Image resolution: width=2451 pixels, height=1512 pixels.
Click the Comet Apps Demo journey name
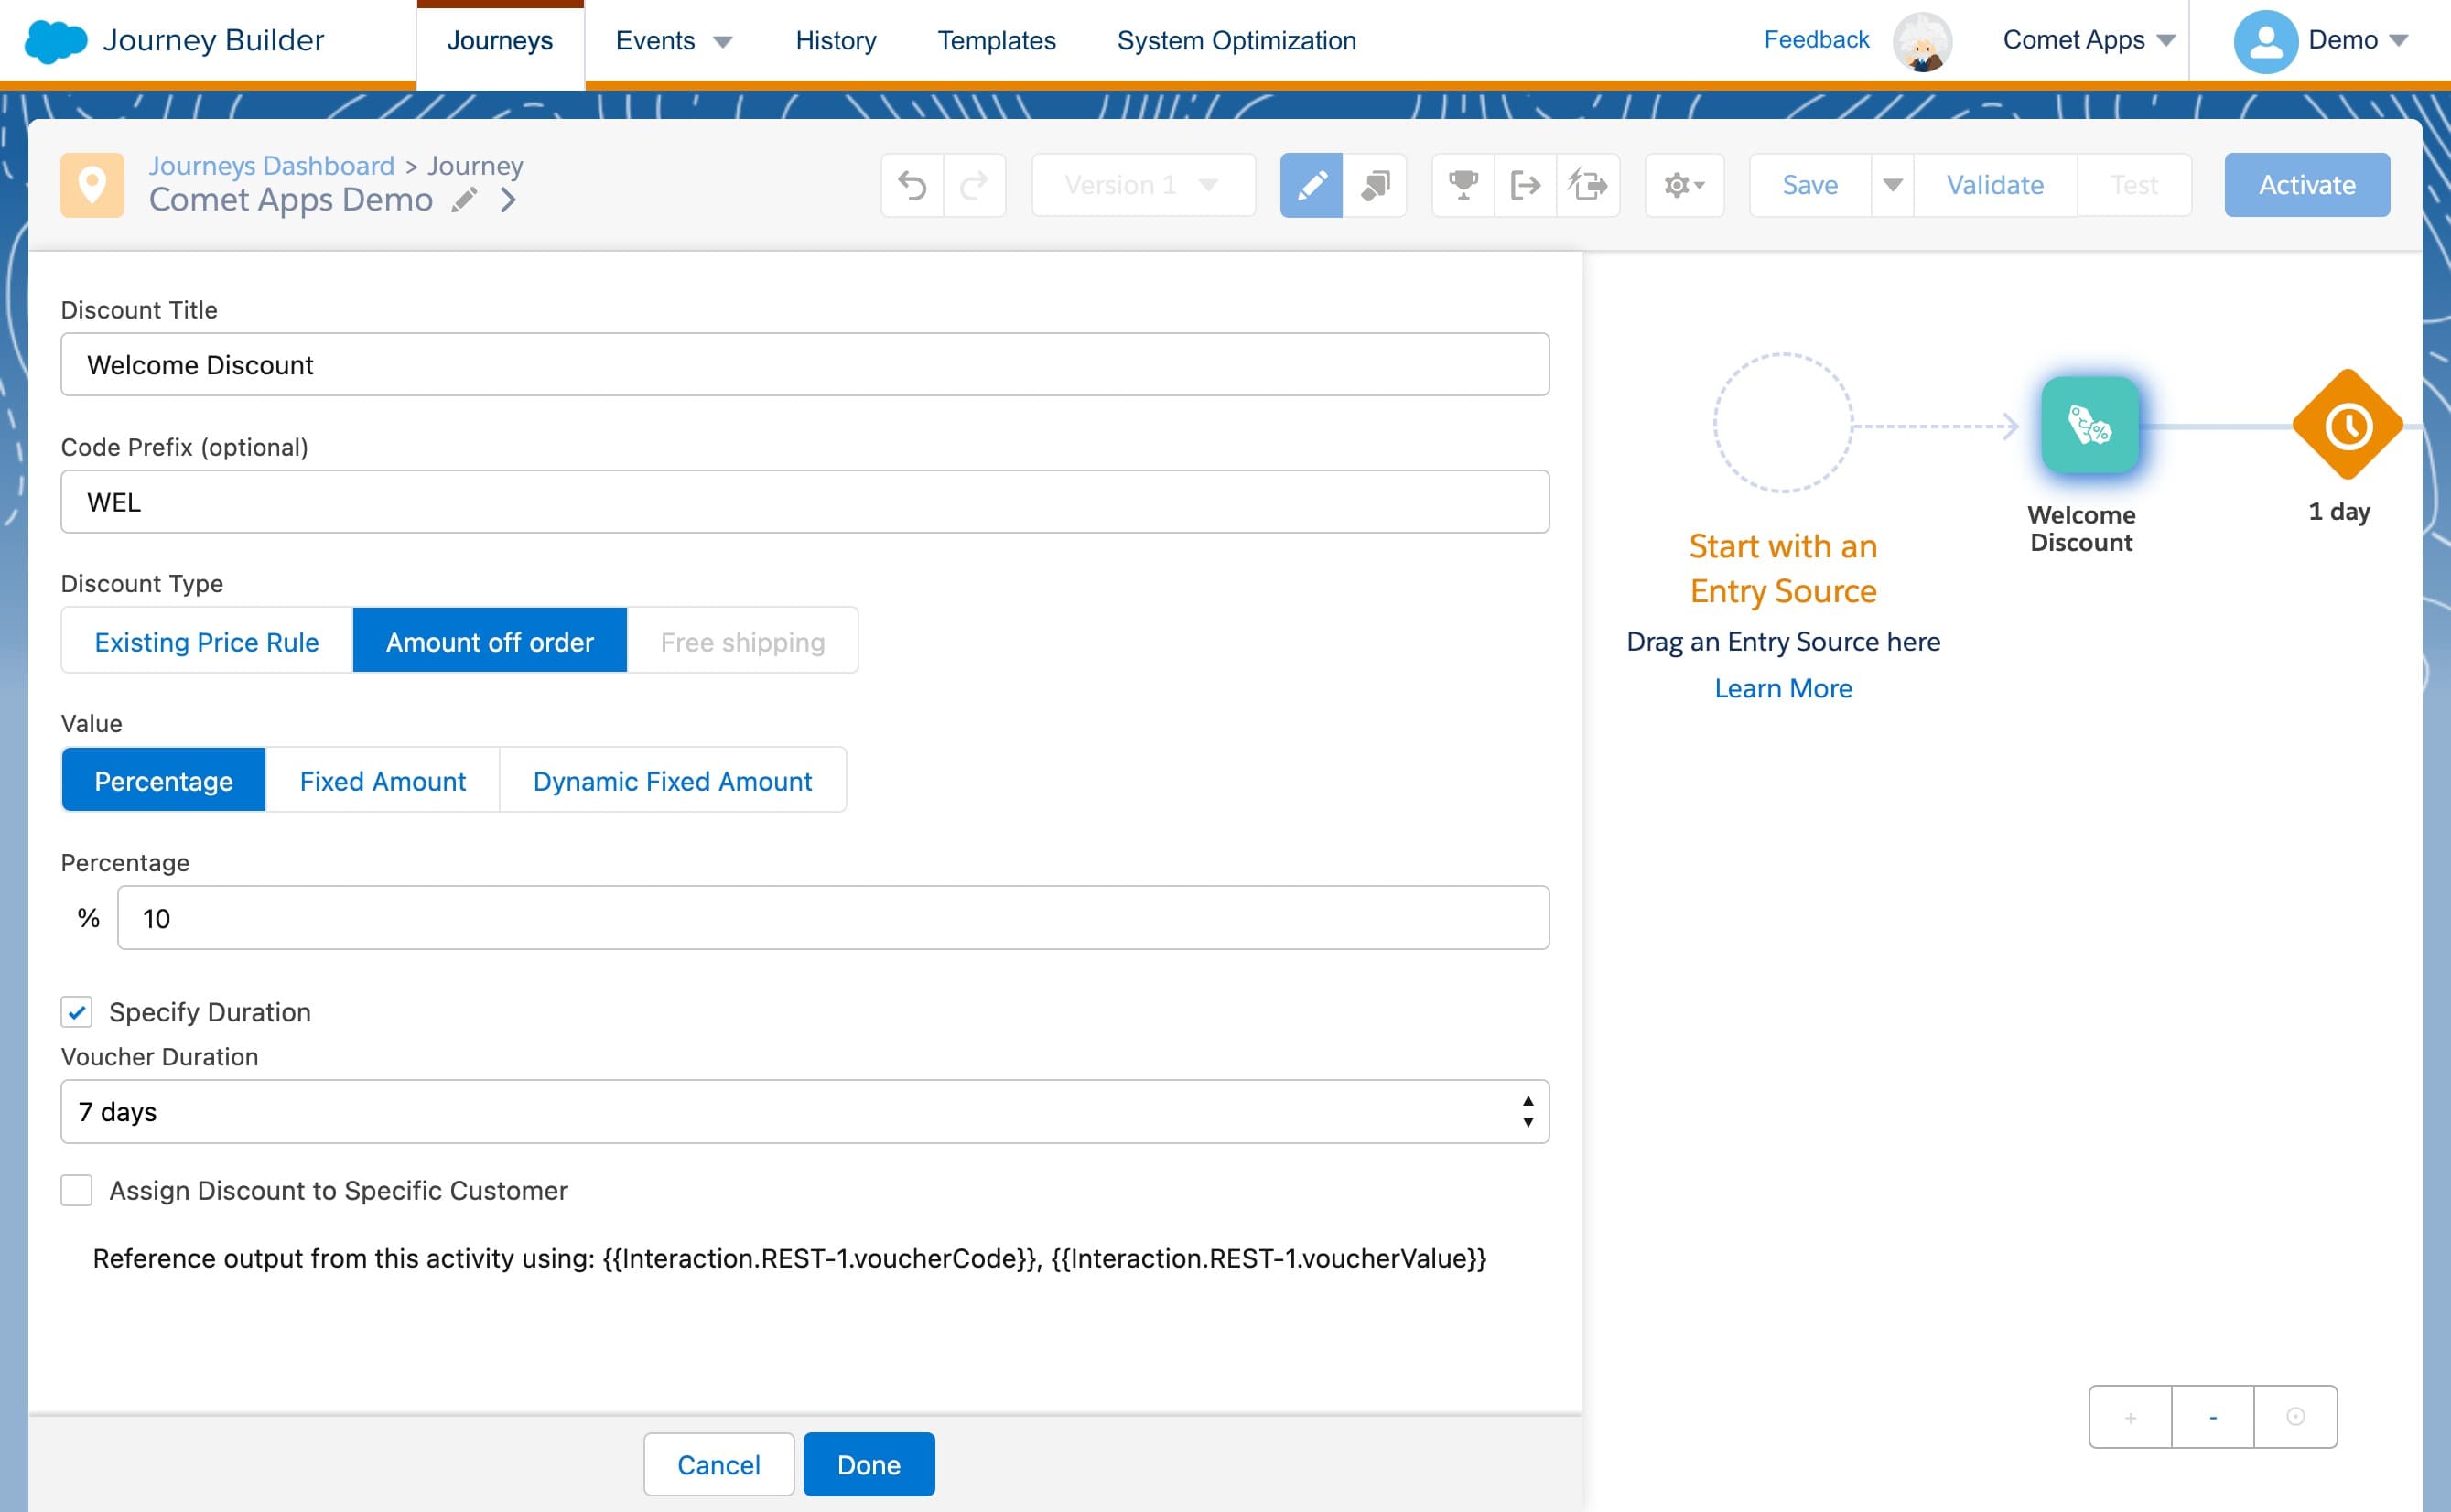coord(291,201)
